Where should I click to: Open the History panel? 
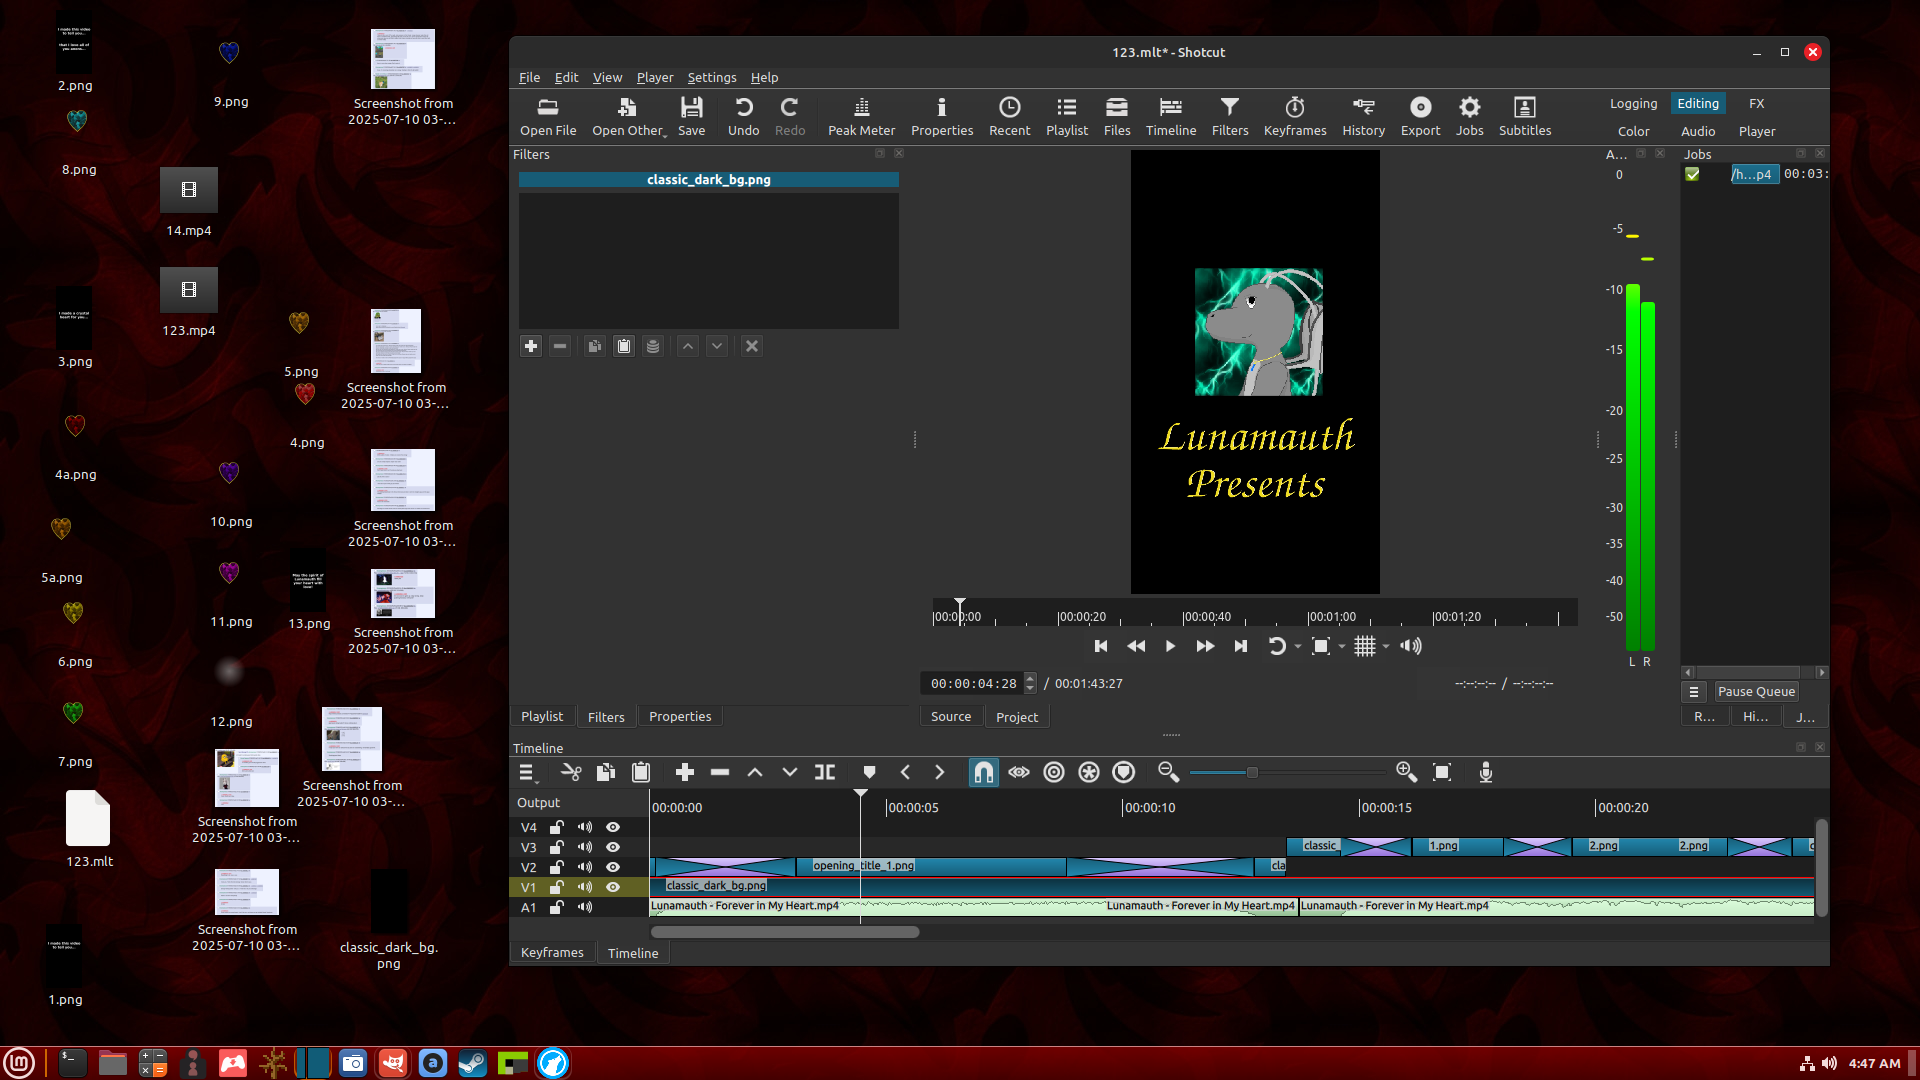[x=1363, y=117]
